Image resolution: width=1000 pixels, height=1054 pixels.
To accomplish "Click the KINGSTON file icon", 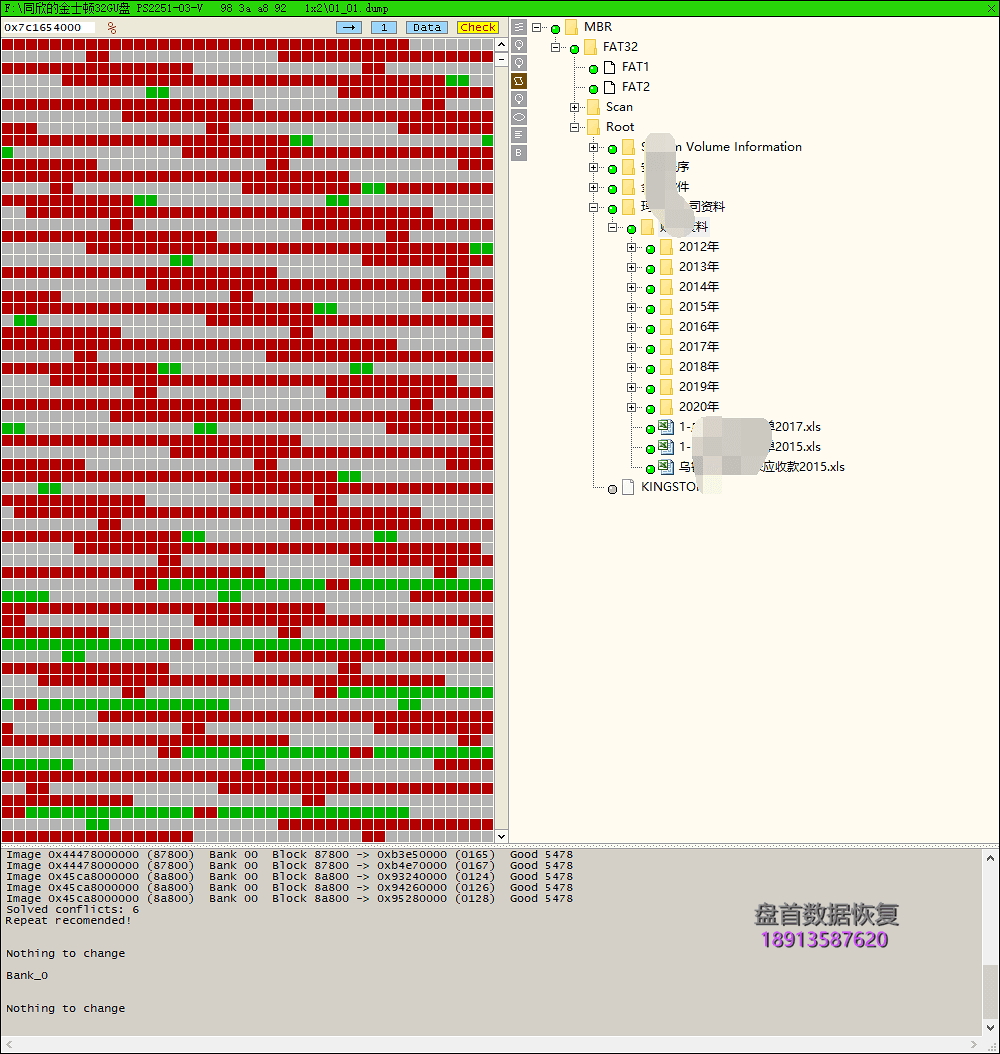I will pos(628,487).
